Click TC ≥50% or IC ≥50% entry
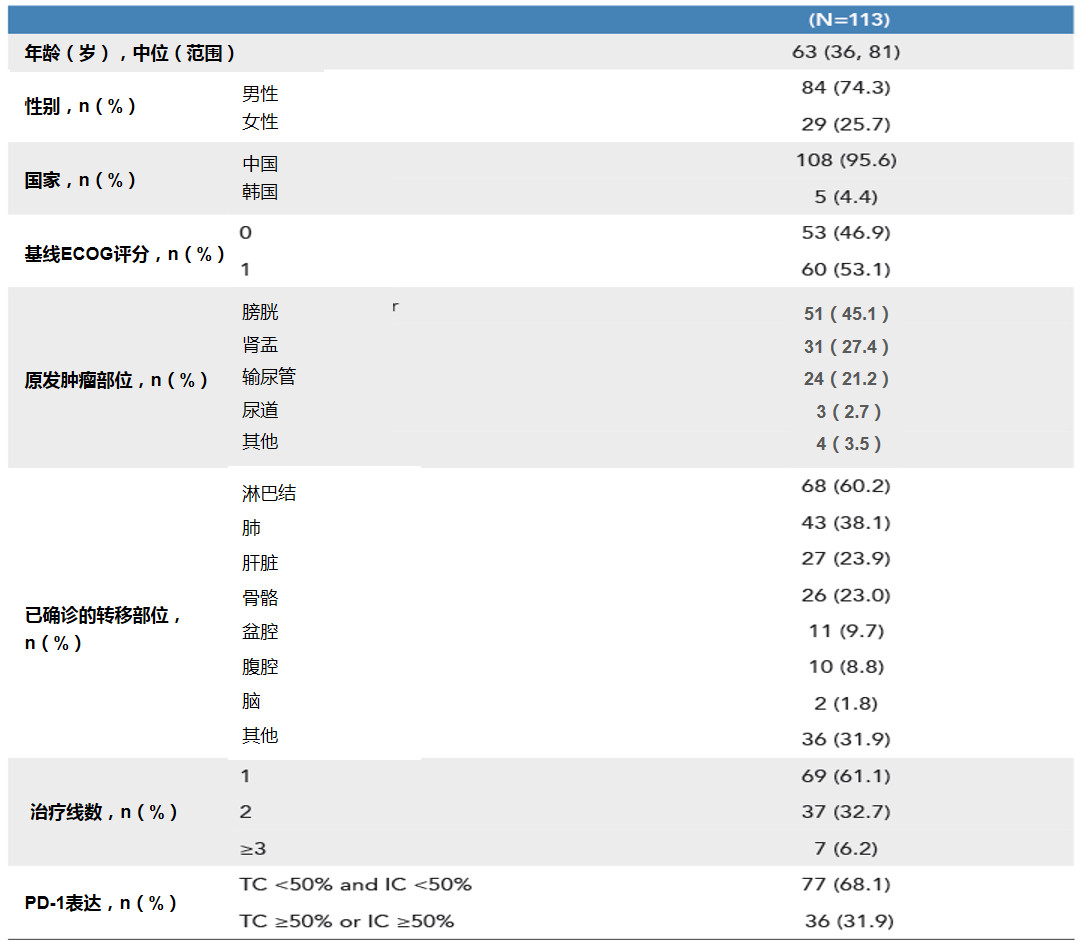The image size is (1087, 945). 347,921
